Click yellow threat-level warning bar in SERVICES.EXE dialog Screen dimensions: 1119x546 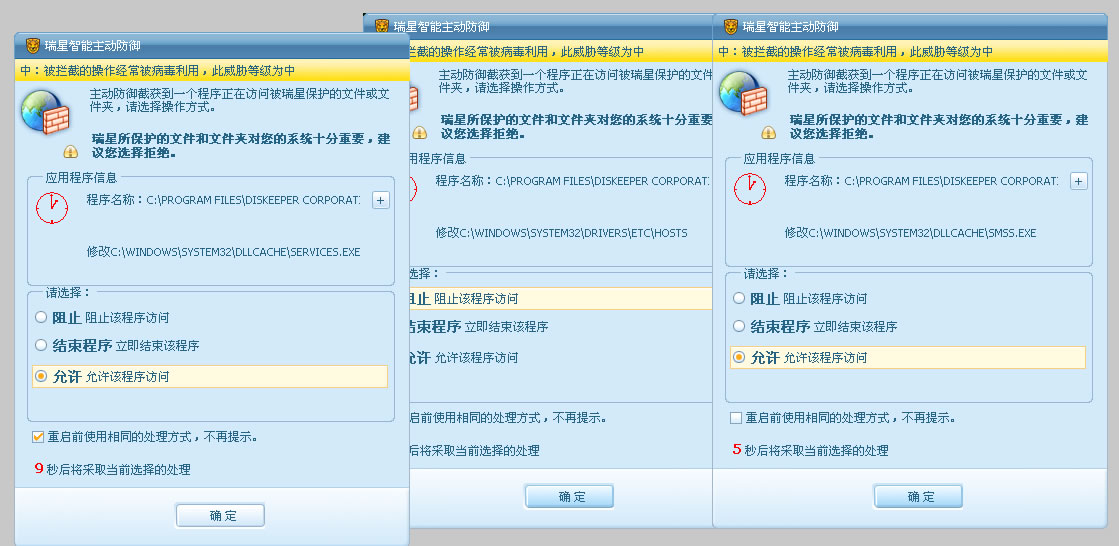point(212,71)
